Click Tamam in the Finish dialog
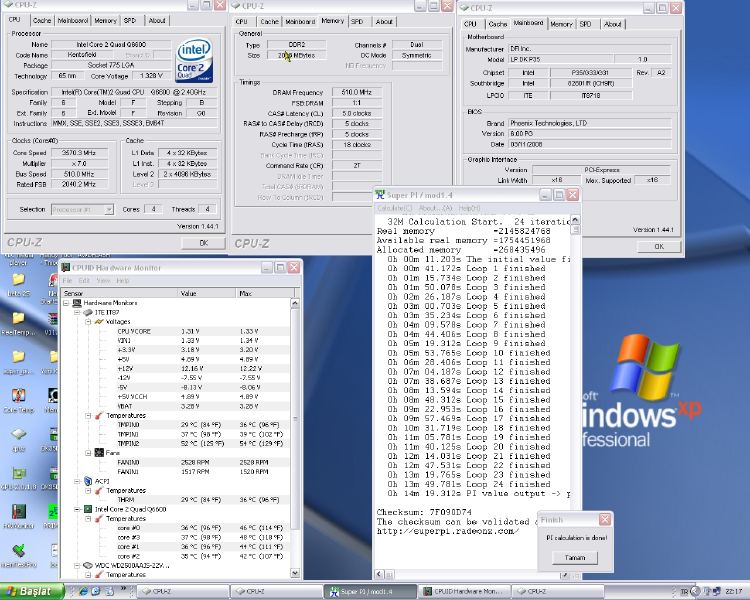 click(x=574, y=558)
